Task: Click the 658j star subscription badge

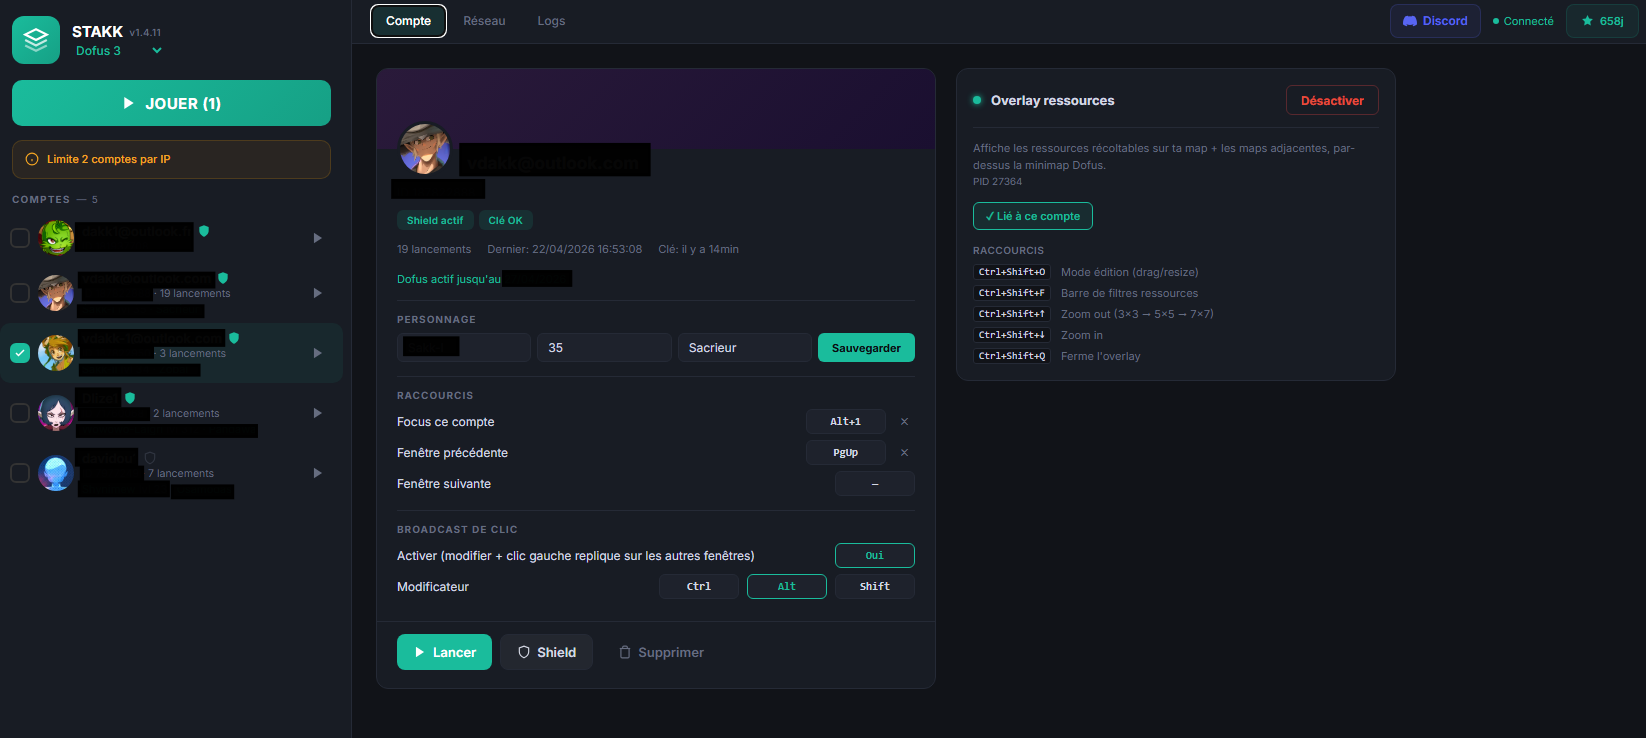Action: [1602, 21]
